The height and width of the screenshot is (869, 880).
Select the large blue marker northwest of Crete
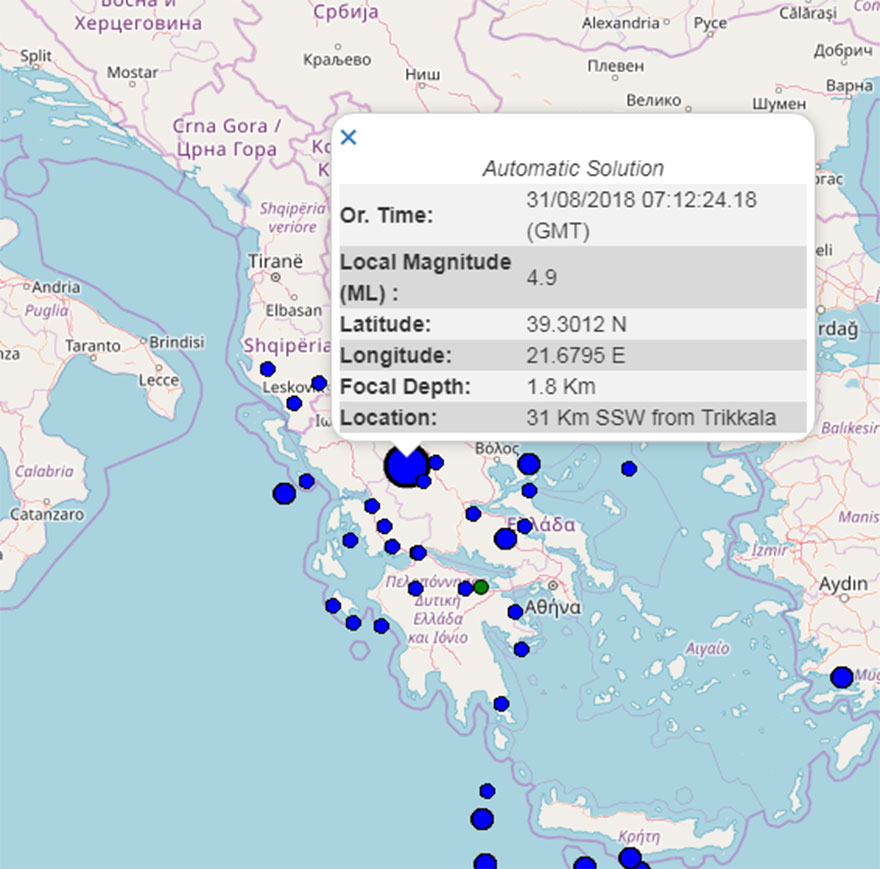click(x=482, y=819)
